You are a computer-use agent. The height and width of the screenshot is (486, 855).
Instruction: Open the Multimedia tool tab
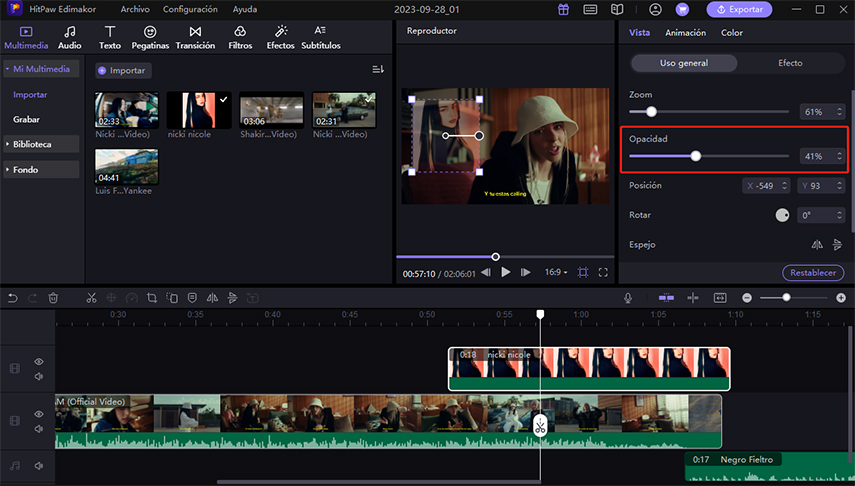pyautogui.click(x=26, y=38)
